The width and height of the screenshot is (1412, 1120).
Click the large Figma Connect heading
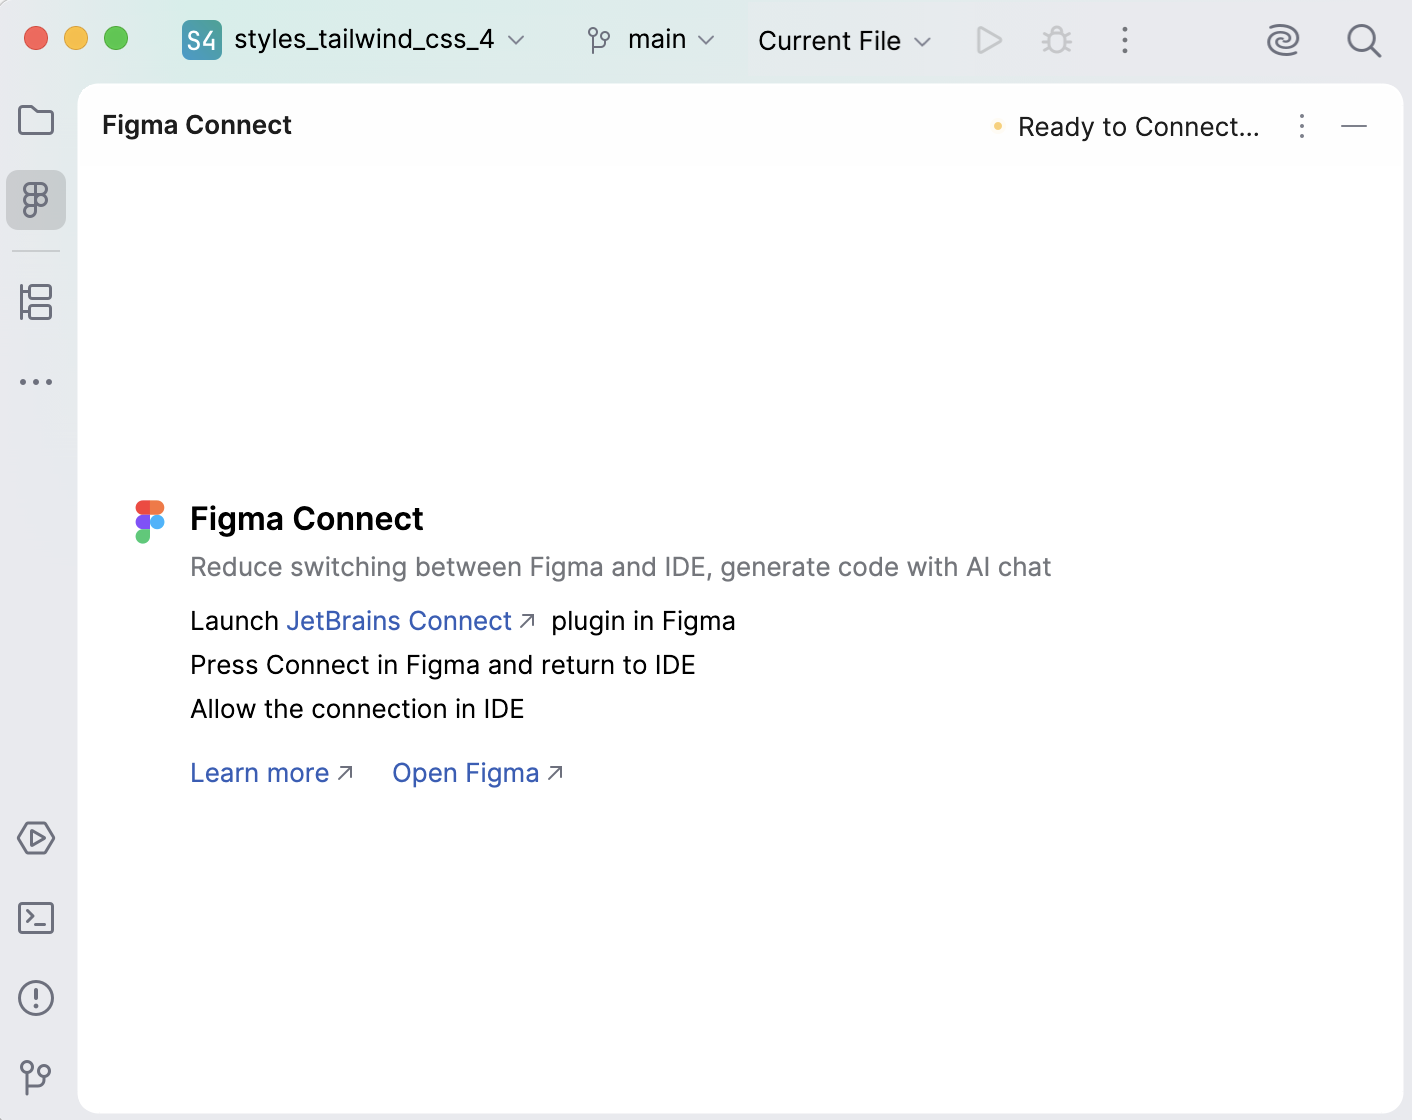click(x=307, y=519)
